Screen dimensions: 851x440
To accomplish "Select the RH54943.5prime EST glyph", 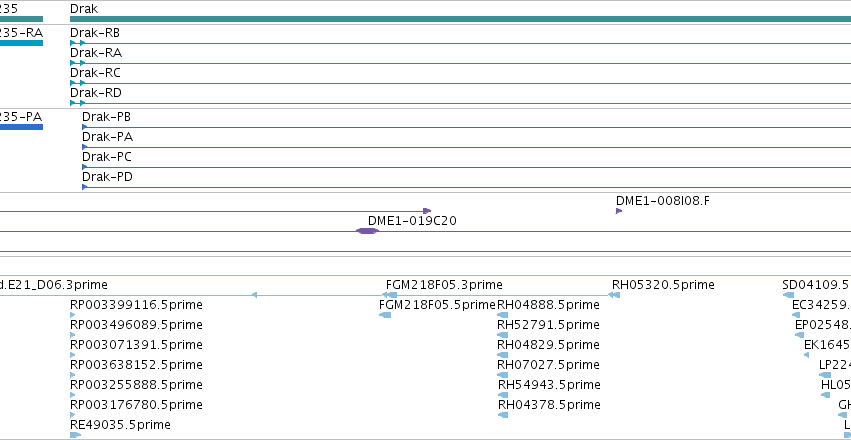I will (x=503, y=395).
